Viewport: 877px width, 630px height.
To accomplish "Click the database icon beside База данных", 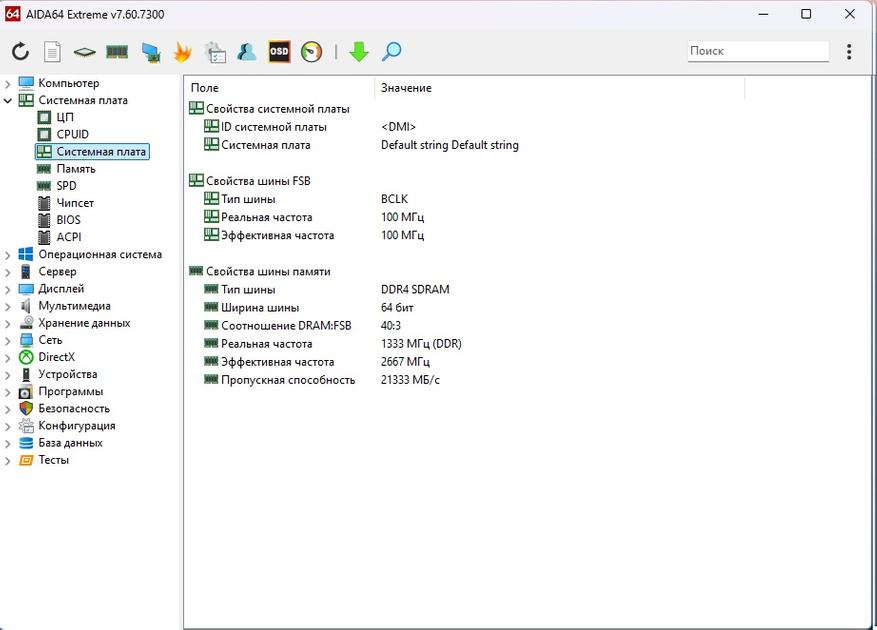I will point(26,443).
